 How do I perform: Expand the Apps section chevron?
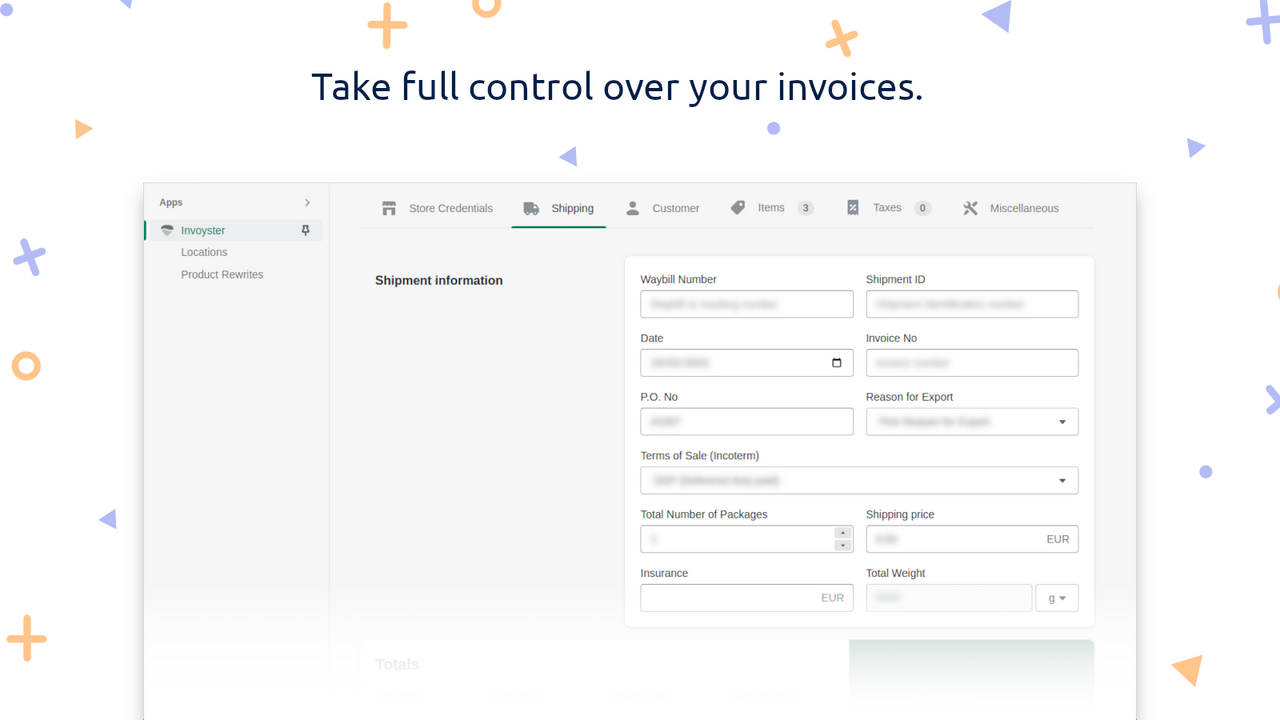pos(307,202)
